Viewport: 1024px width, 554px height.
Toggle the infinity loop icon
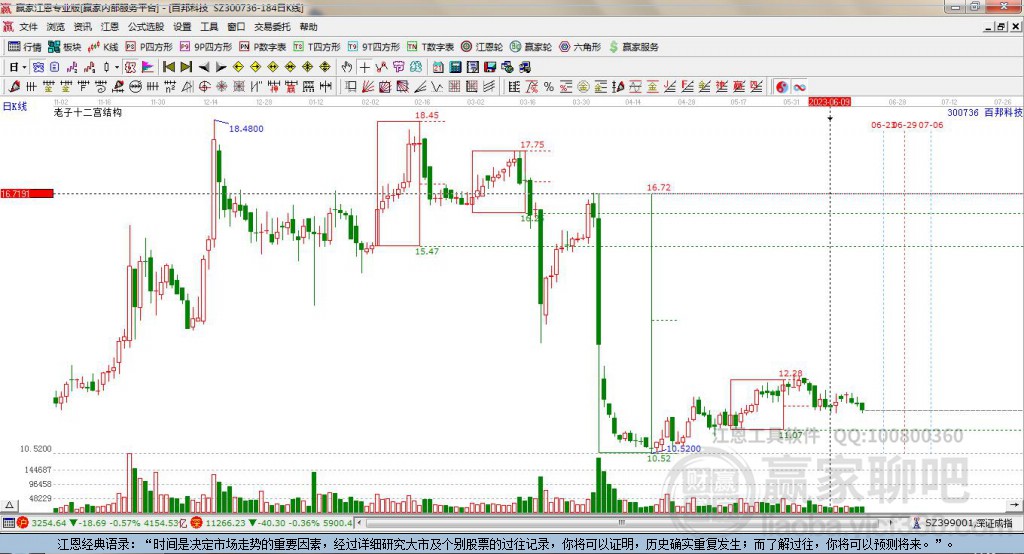pyautogui.click(x=799, y=87)
